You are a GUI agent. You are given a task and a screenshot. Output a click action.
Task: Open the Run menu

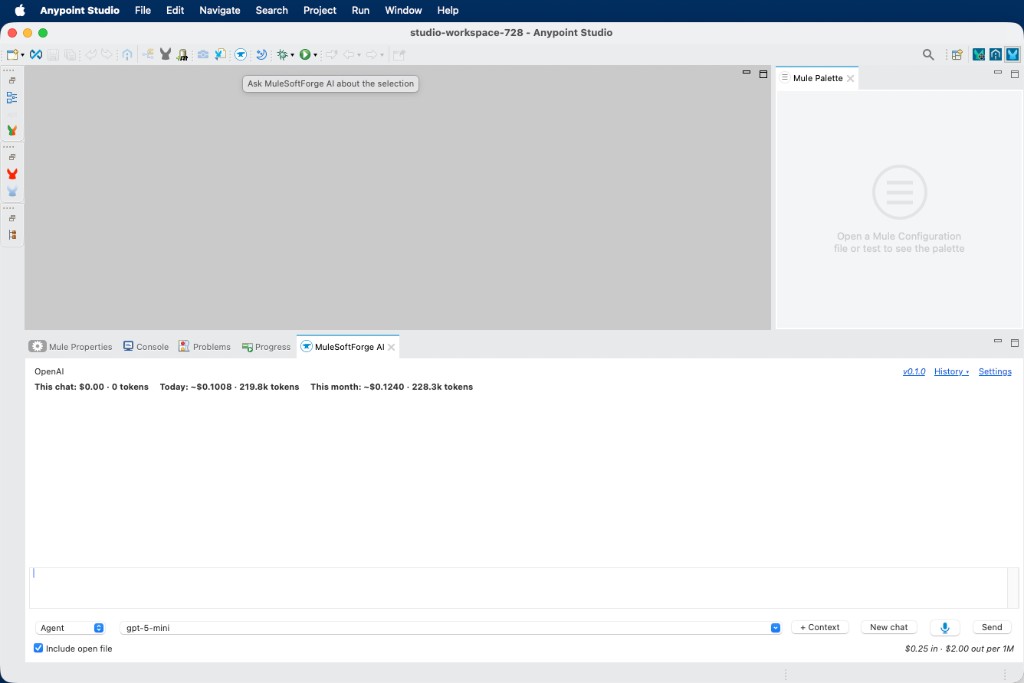[x=360, y=10]
